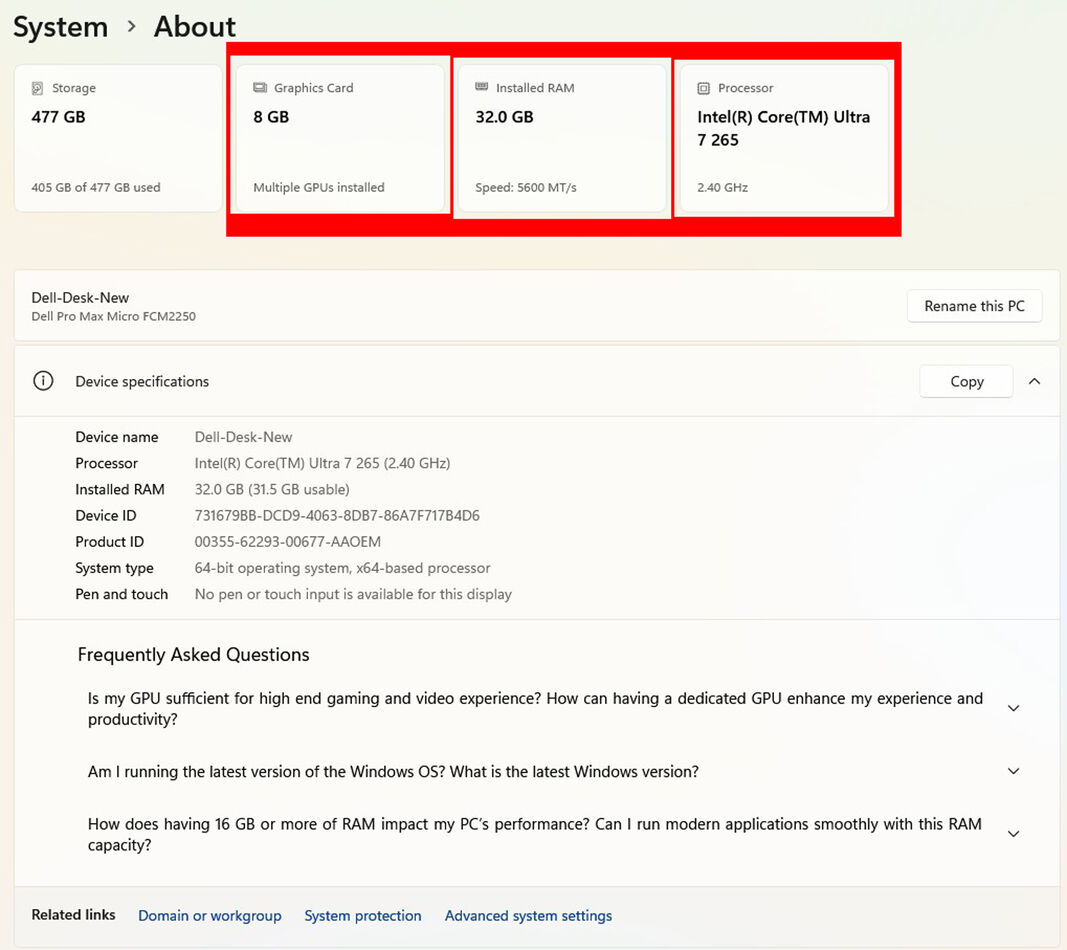This screenshot has width=1067, height=950.
Task: Click the Related links label
Action: point(73,915)
